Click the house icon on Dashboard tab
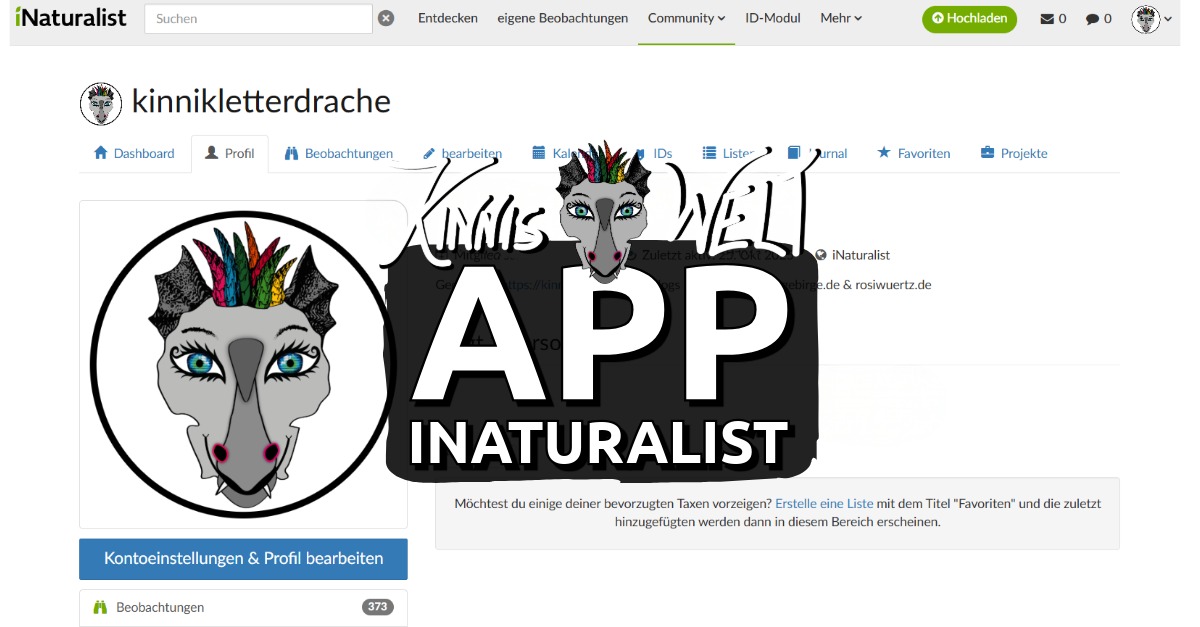This screenshot has width=1200, height=627. pyautogui.click(x=100, y=153)
